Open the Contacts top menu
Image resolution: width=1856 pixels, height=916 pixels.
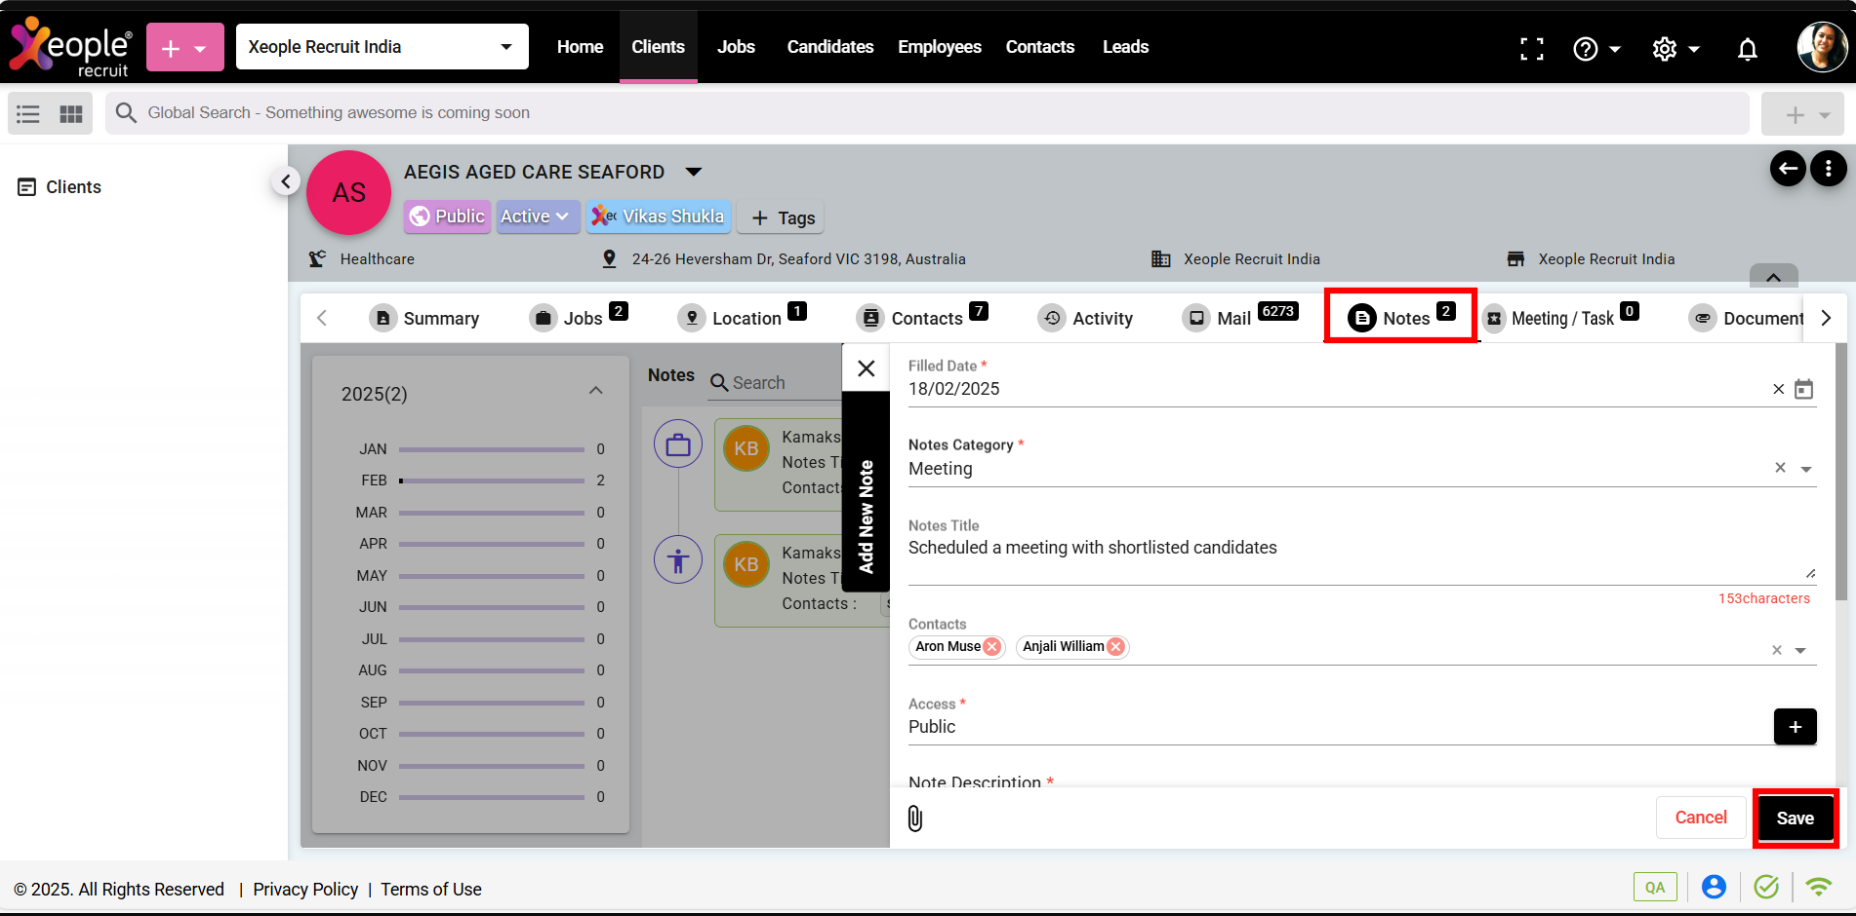(1040, 47)
